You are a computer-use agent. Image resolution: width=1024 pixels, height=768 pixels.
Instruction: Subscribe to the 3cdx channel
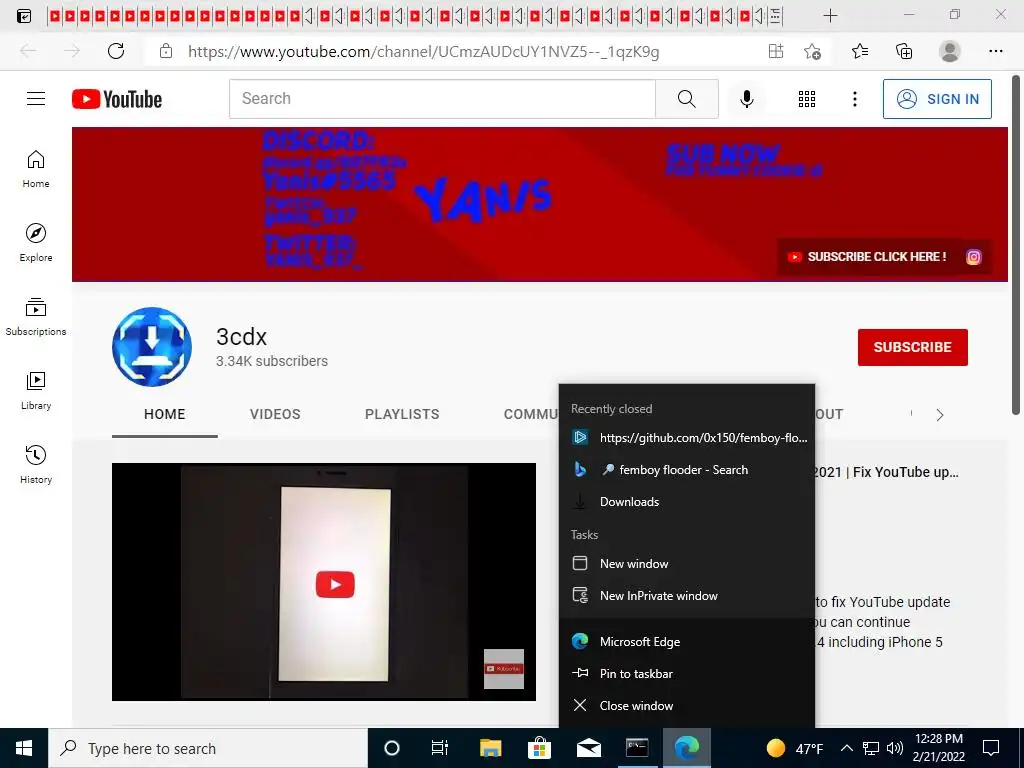(912, 347)
